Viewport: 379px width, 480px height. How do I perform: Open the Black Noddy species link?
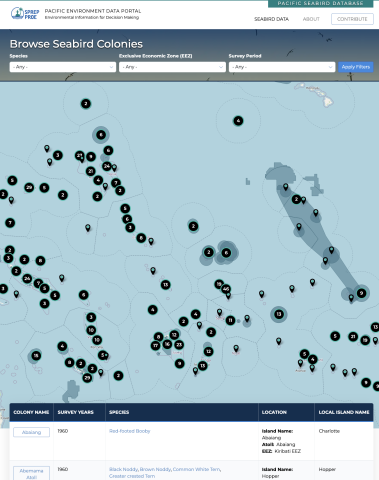[x=123, y=469]
